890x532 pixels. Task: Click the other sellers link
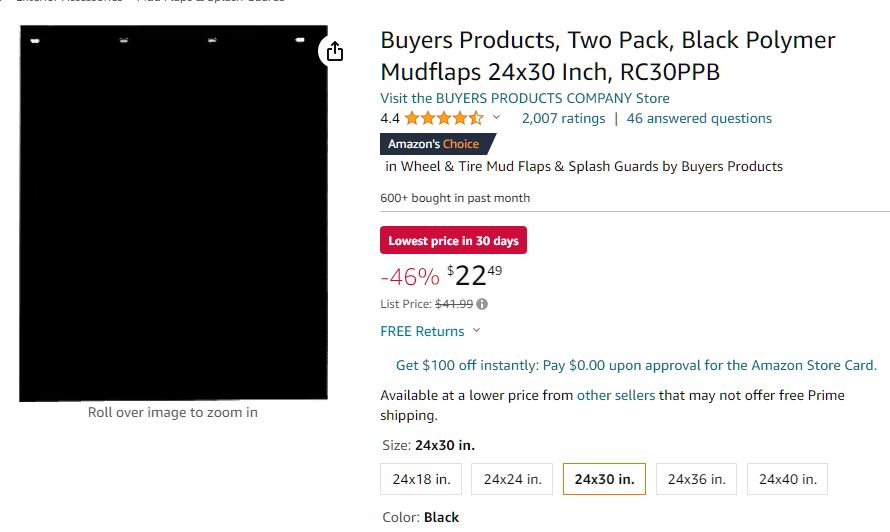pos(616,395)
